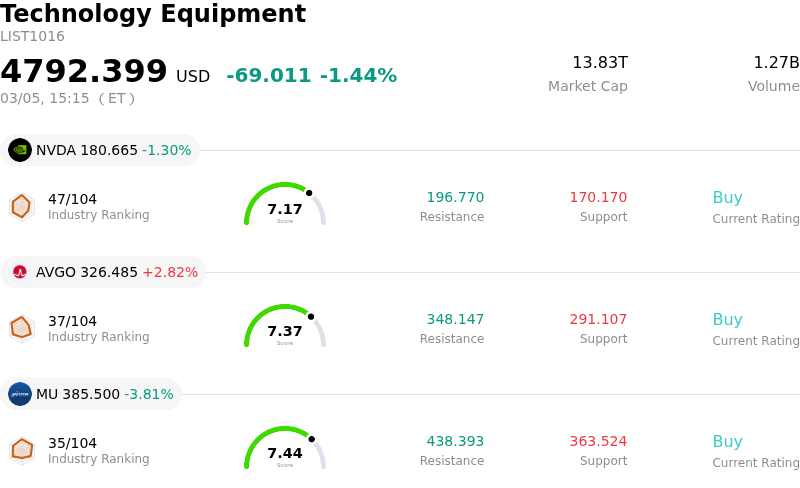Click the Broadcom AVGO logo icon
This screenshot has width=800, height=488.
point(20,272)
